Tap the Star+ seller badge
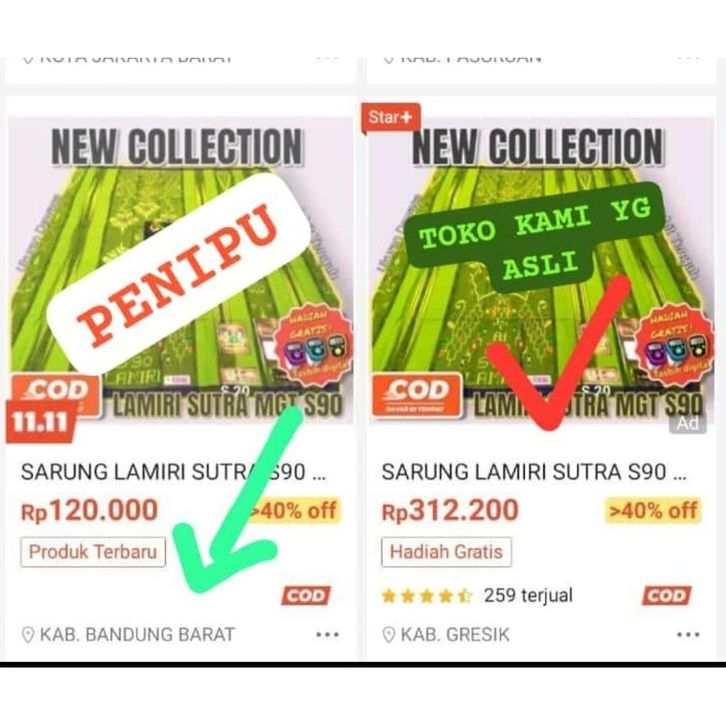The width and height of the screenshot is (726, 726). pyautogui.click(x=390, y=118)
